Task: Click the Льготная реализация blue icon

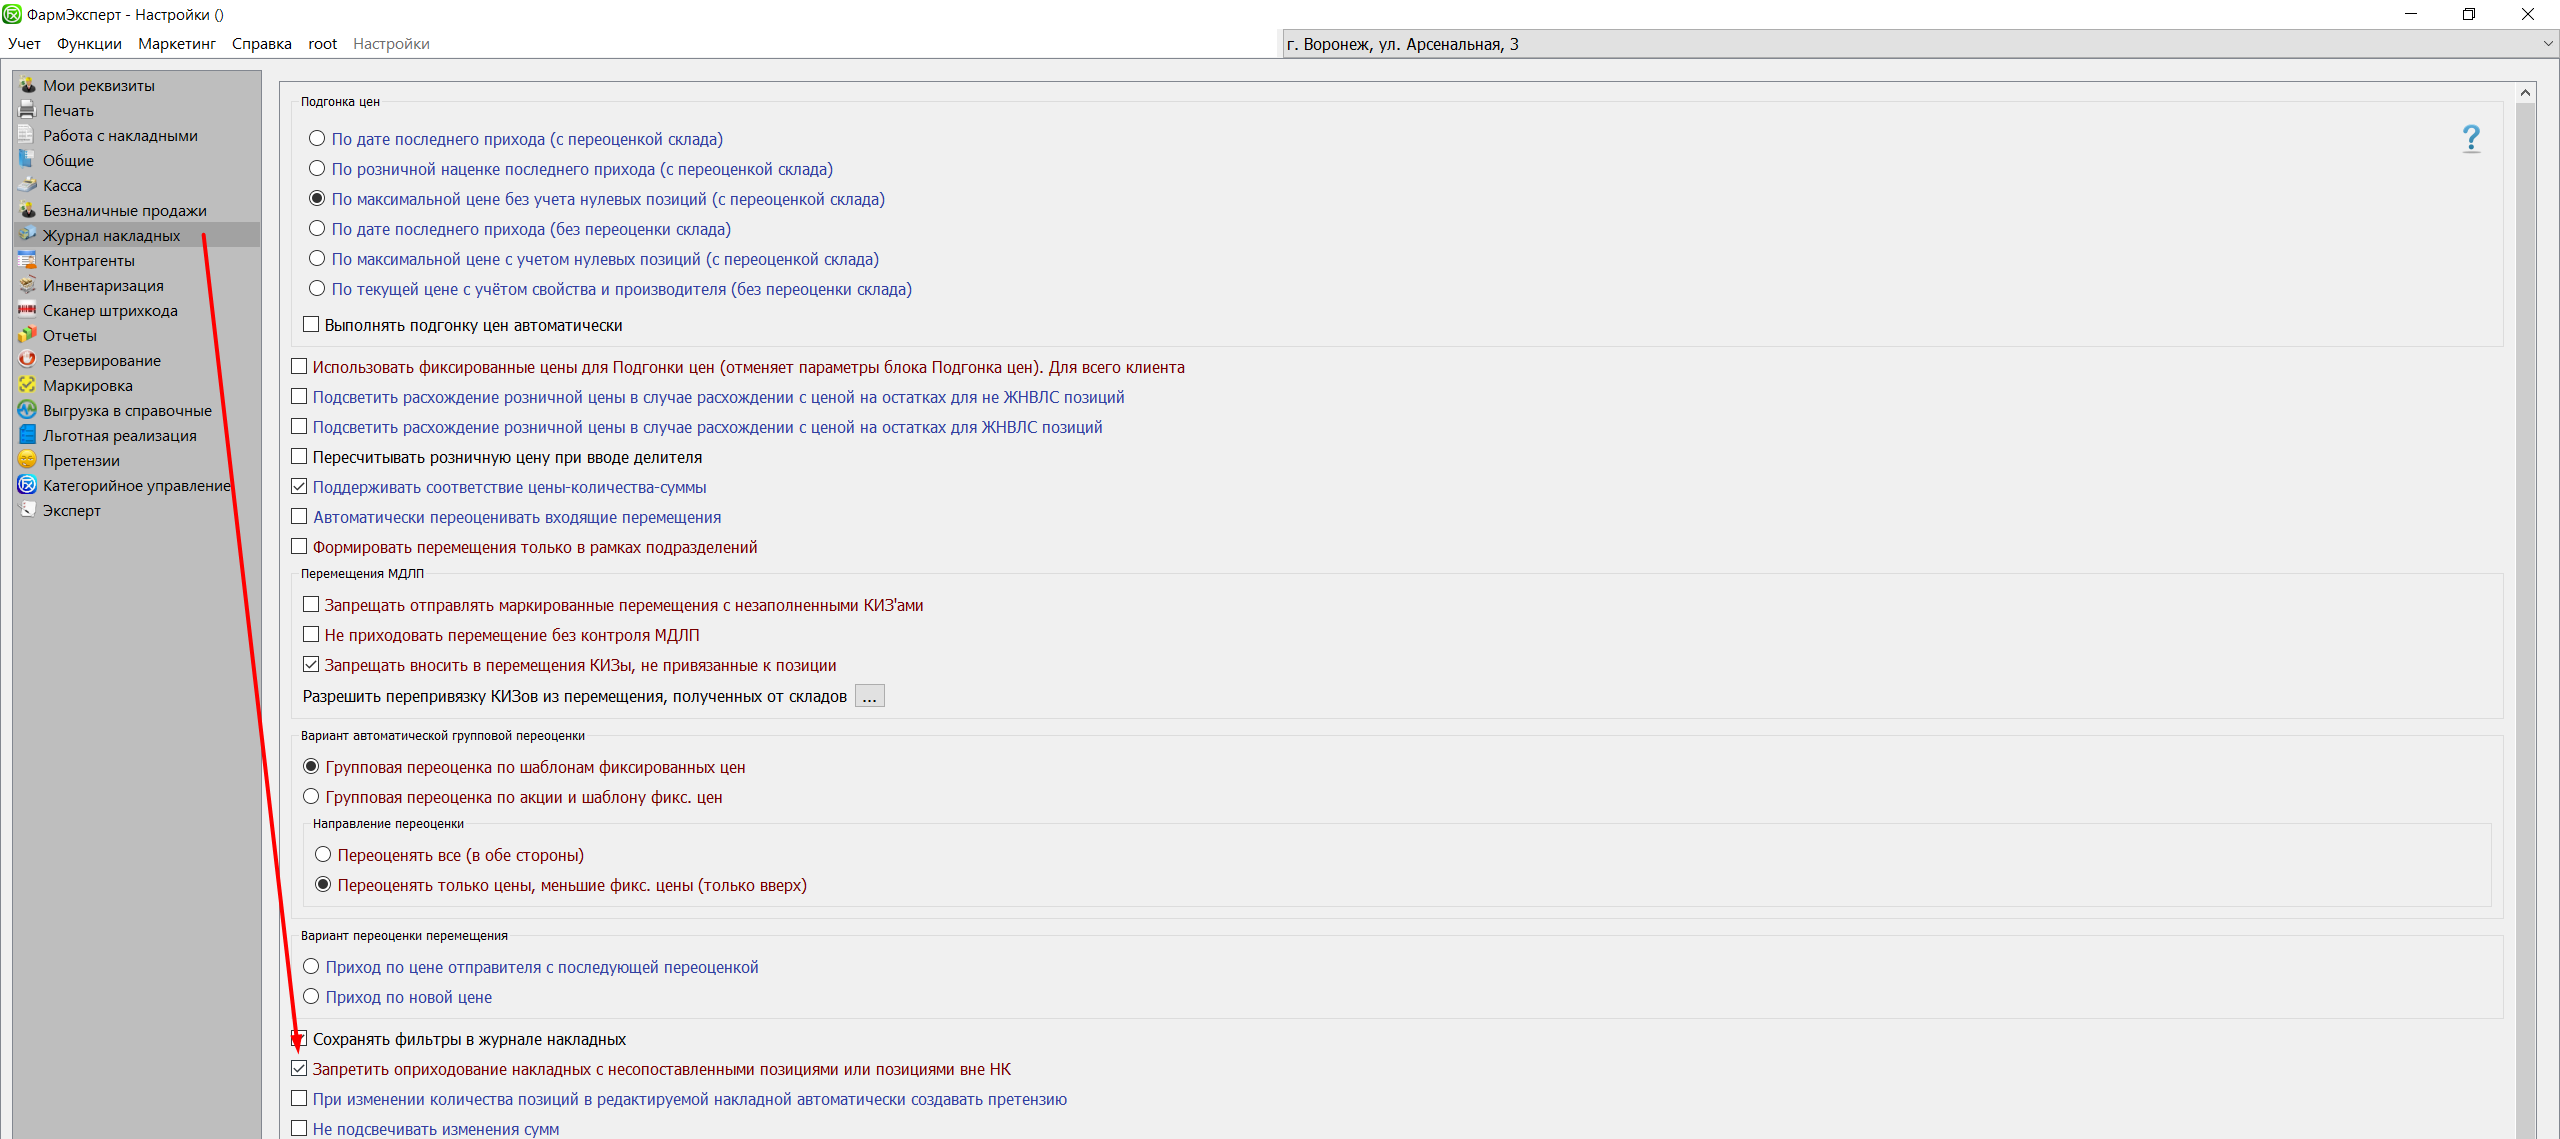Action: coord(27,435)
